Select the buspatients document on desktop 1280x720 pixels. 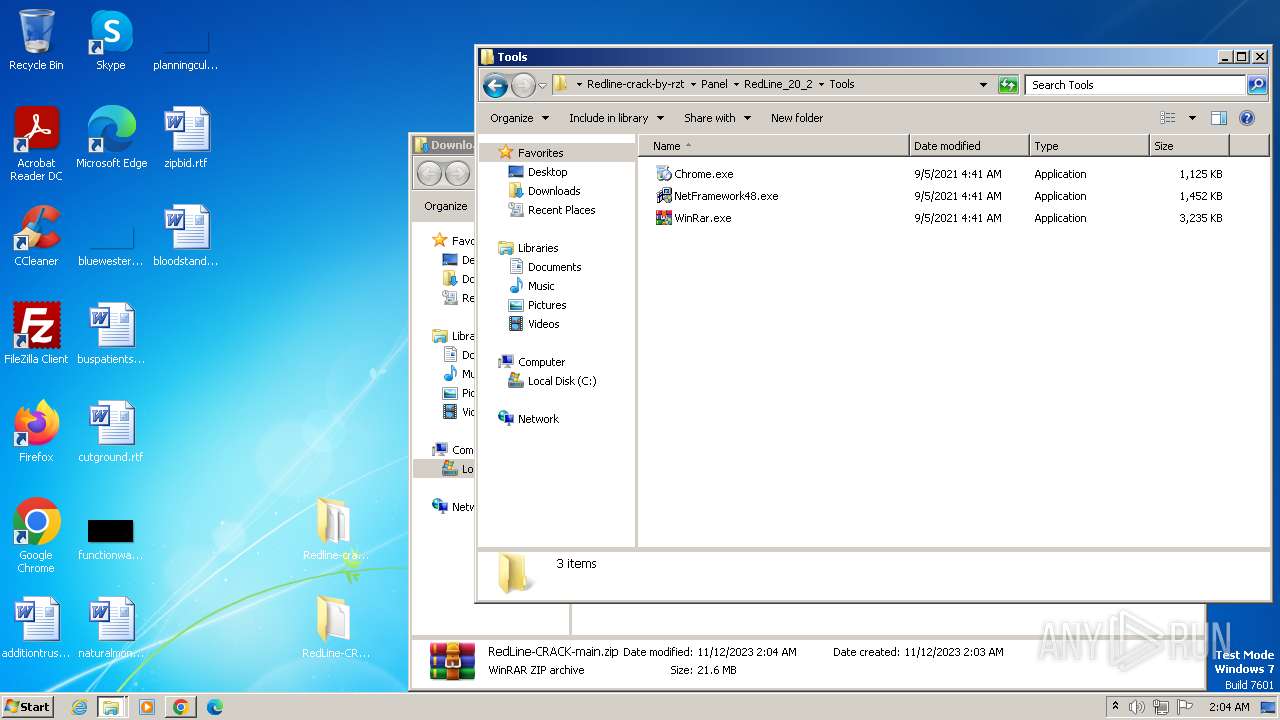click(x=111, y=334)
